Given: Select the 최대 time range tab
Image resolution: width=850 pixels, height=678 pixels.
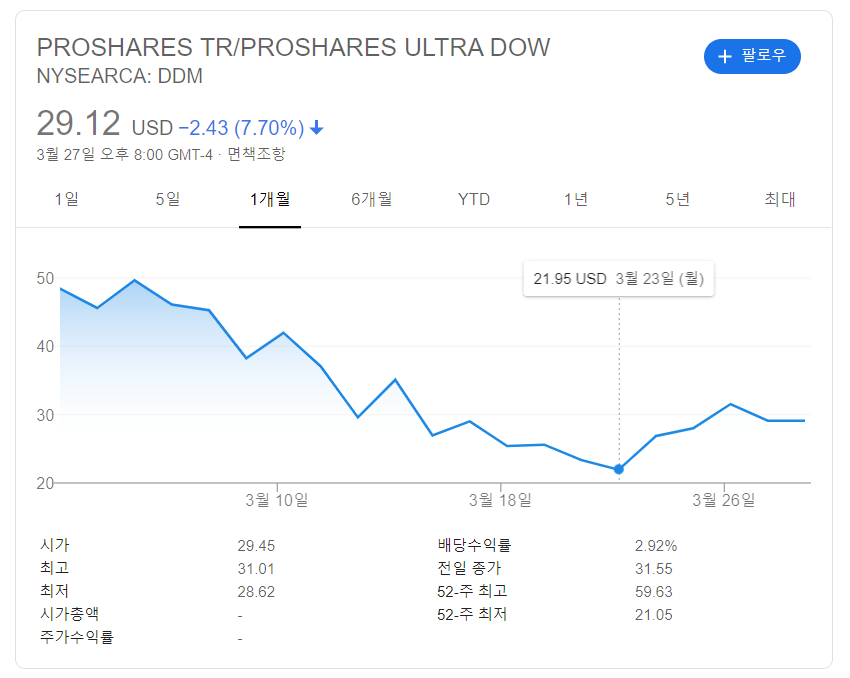Looking at the screenshot, I should tap(781, 199).
